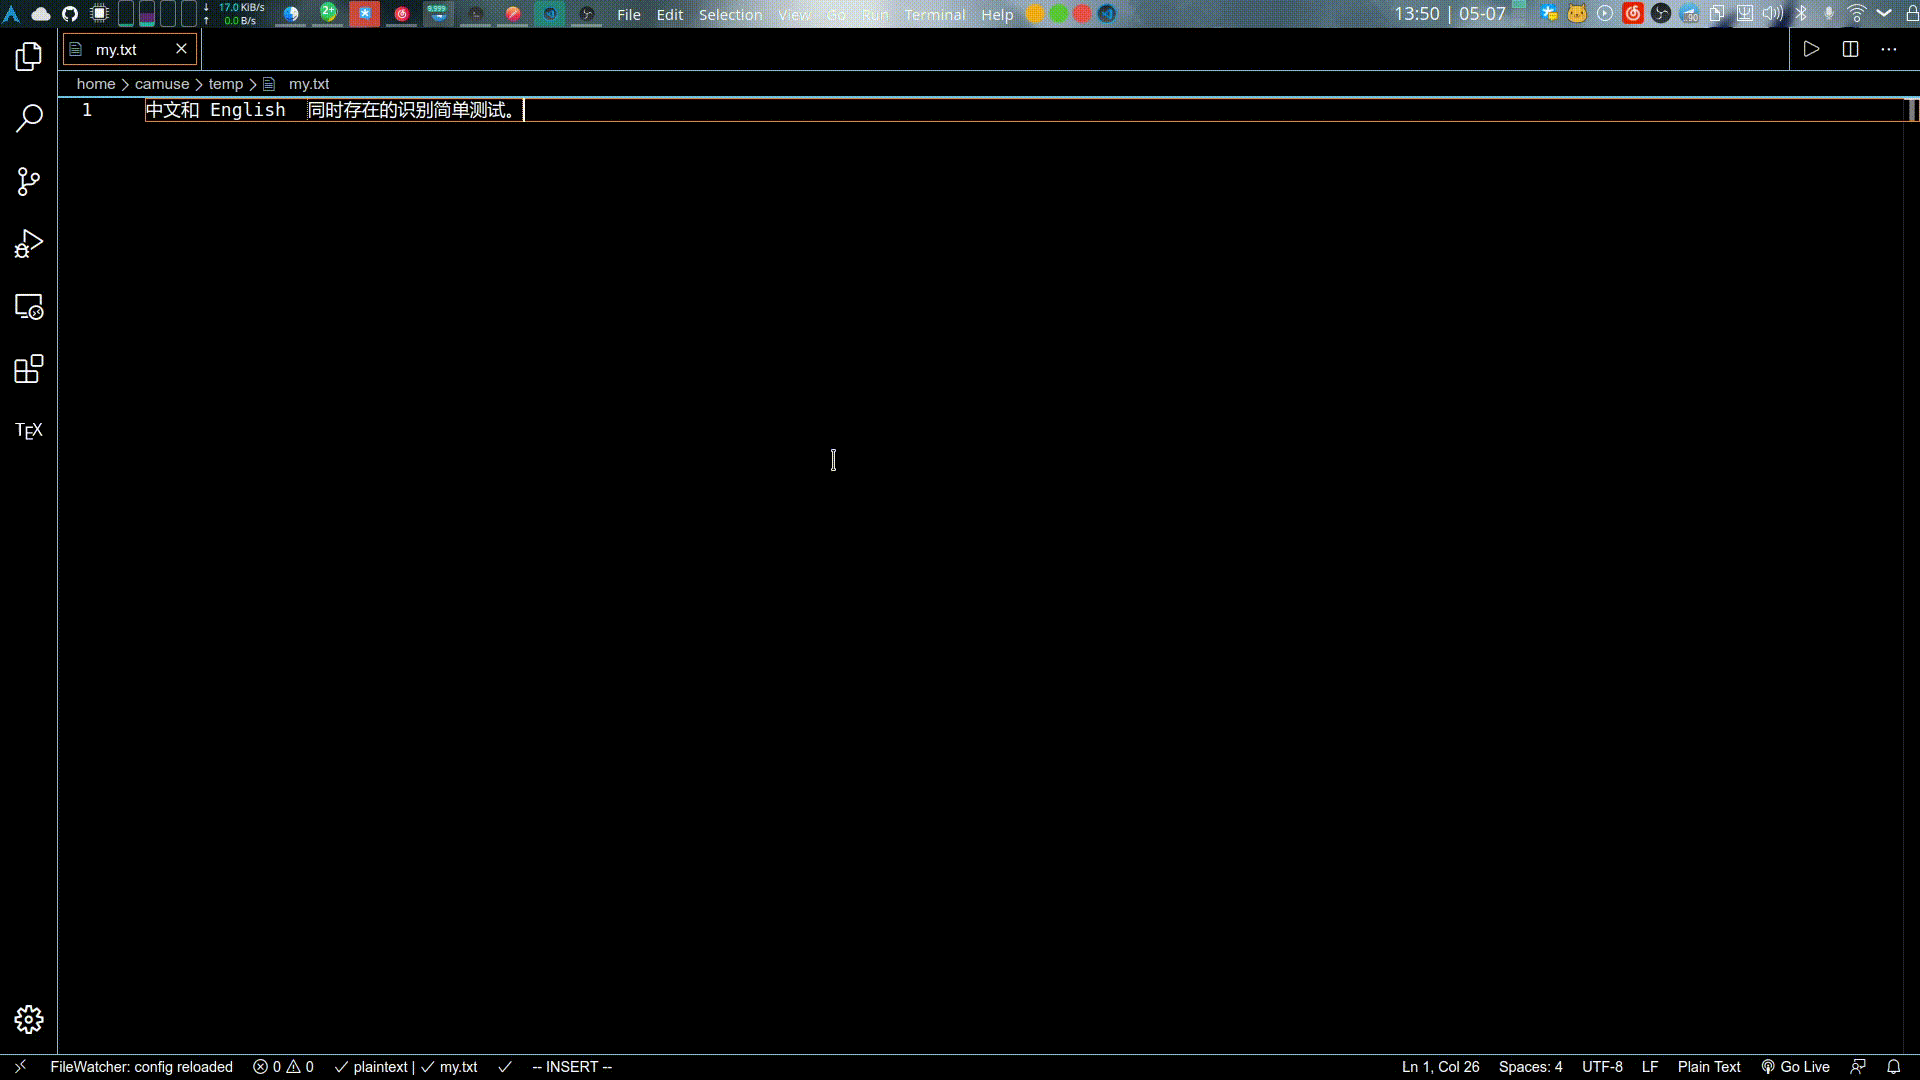Open the Manage gear settings icon
The image size is (1920, 1080).
coord(29,1019)
